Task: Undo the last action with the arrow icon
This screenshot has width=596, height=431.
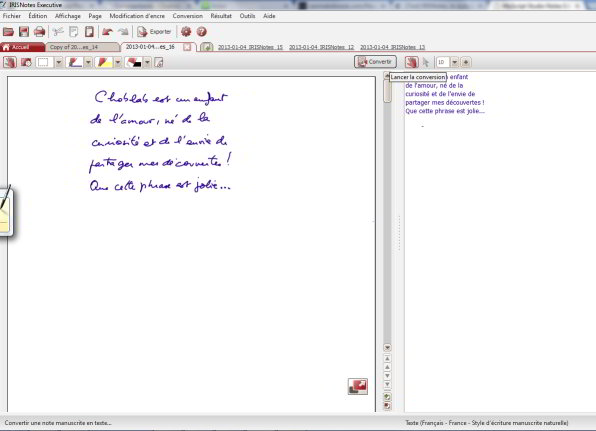Action: [x=108, y=32]
